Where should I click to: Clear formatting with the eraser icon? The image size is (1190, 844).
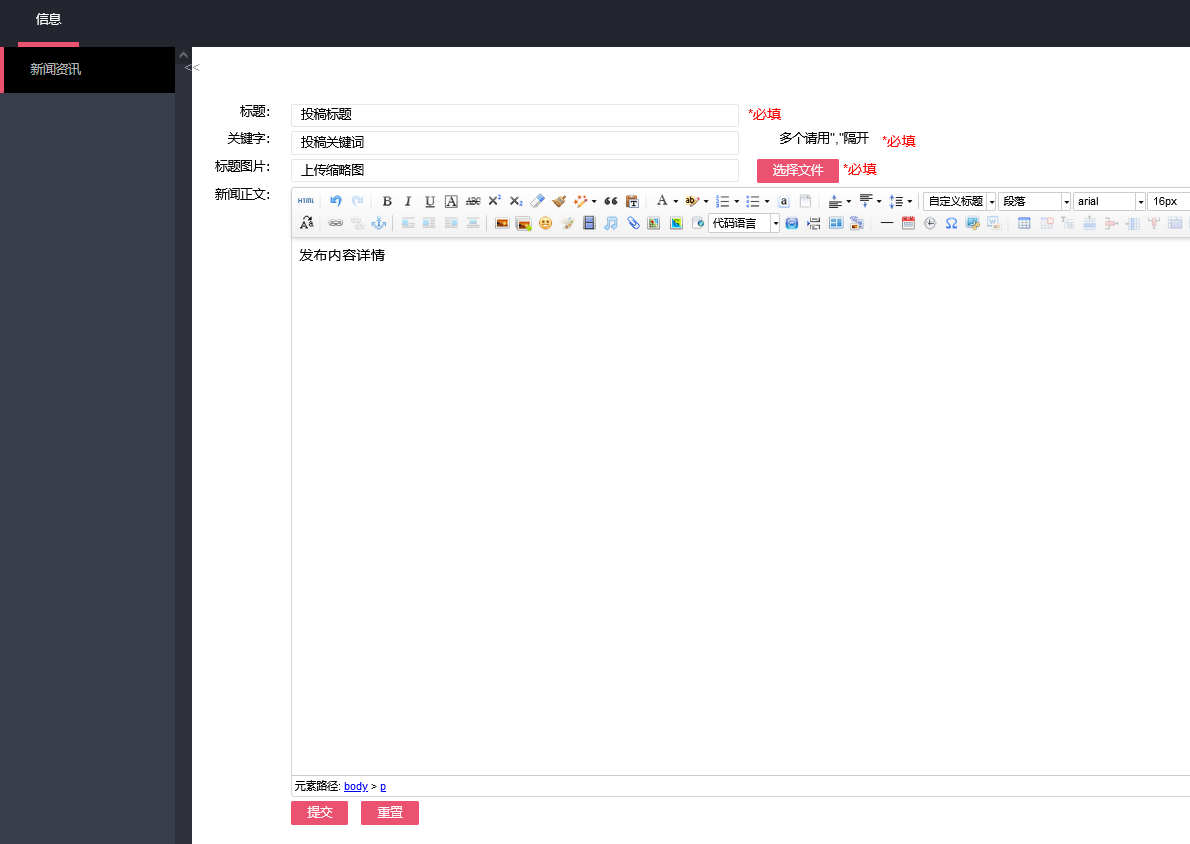coord(537,201)
